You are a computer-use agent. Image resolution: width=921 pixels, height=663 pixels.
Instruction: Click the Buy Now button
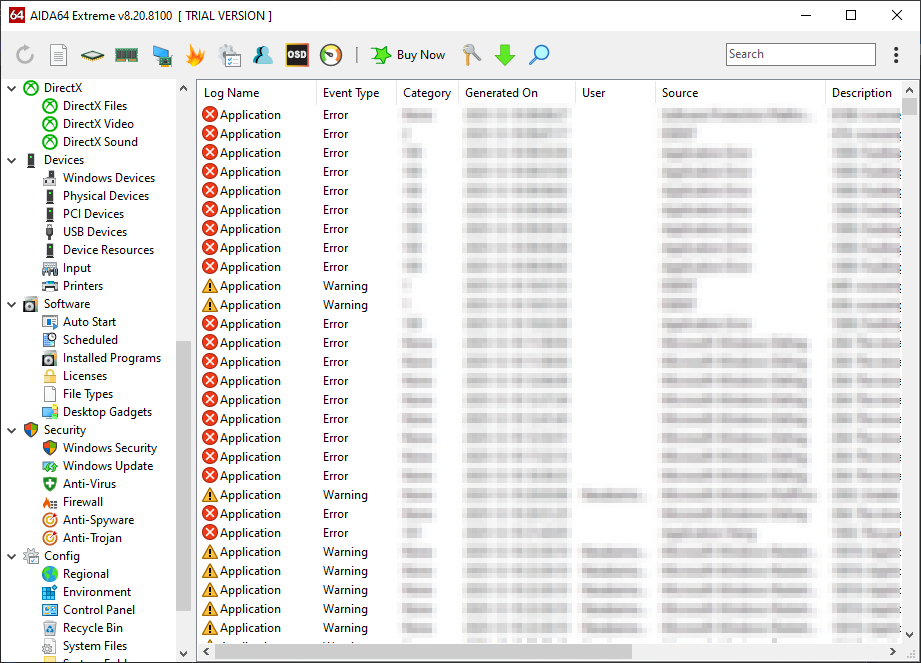(x=408, y=55)
